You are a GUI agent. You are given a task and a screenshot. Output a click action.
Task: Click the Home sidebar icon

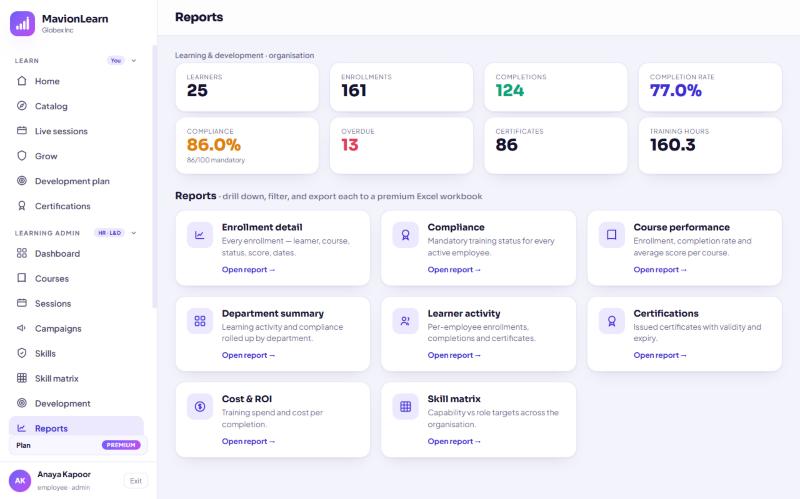[21, 81]
